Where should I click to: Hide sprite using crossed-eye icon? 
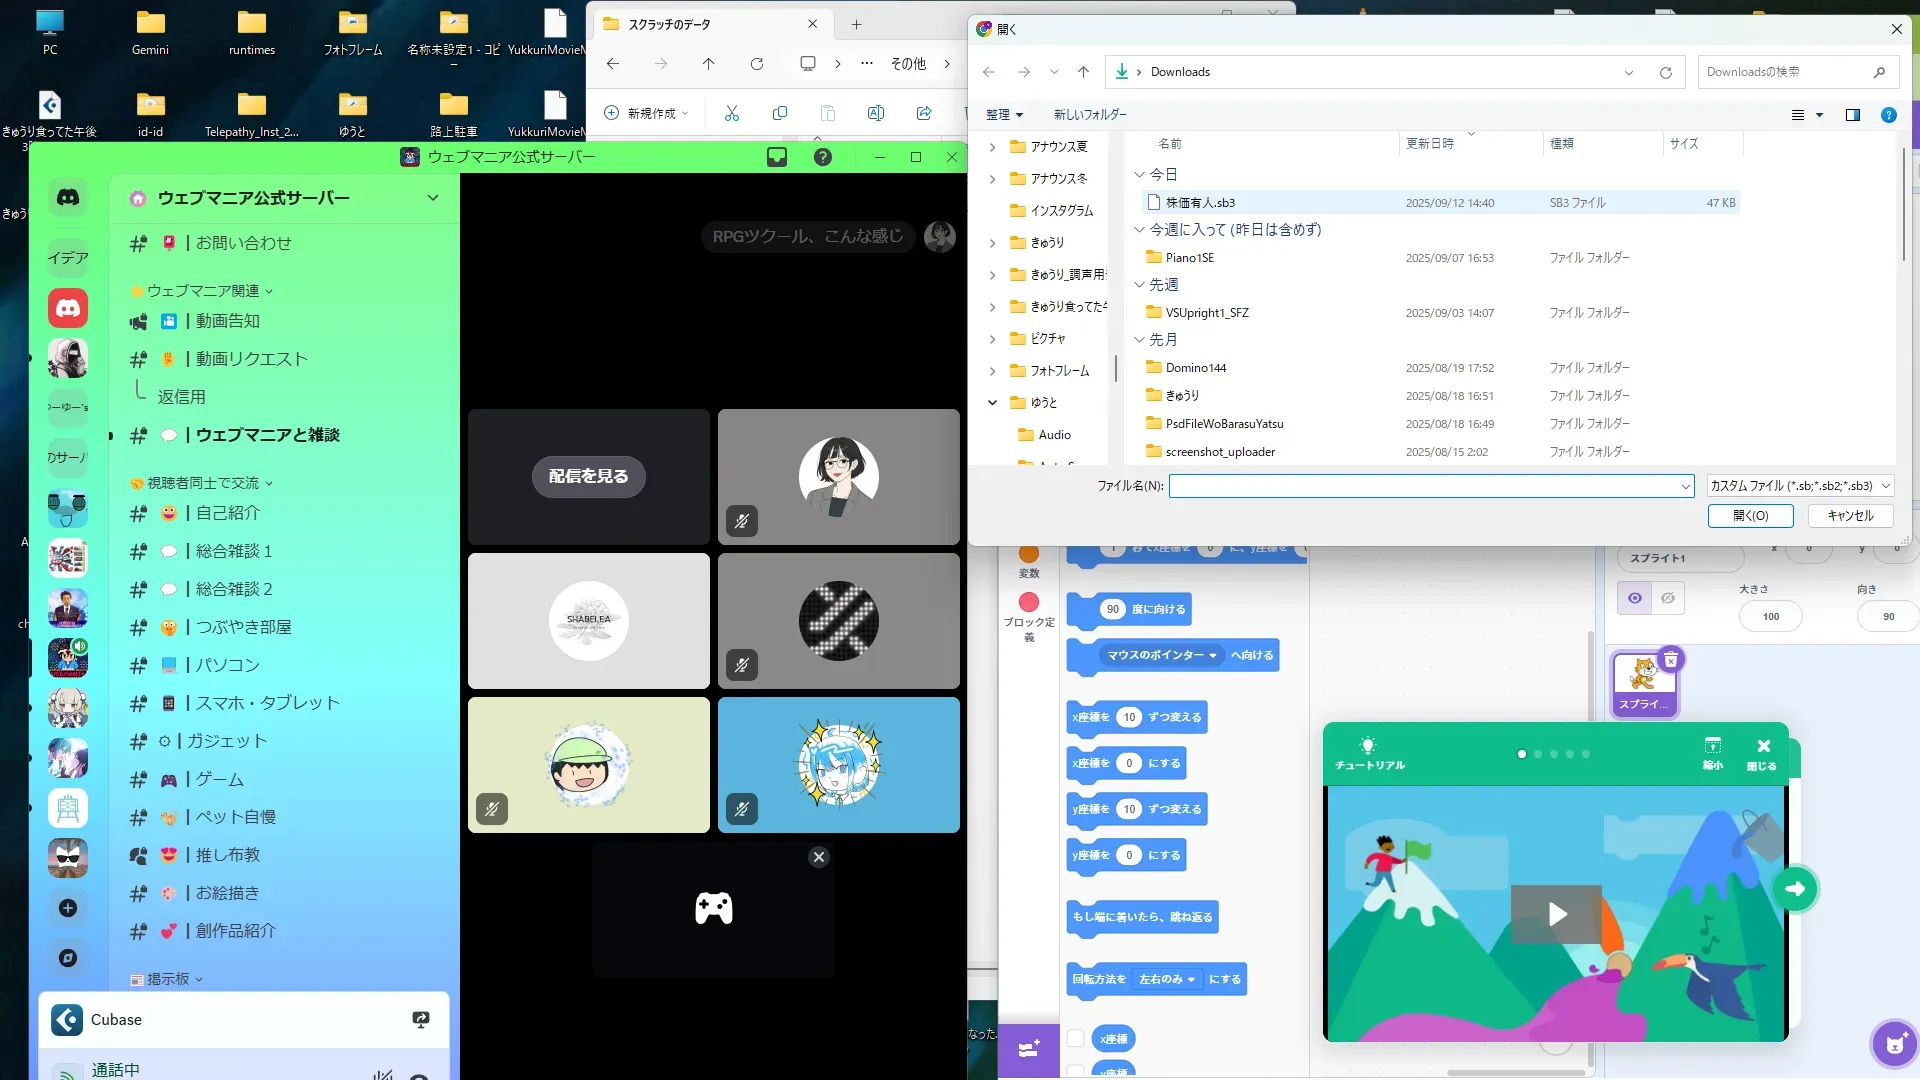coord(1668,598)
